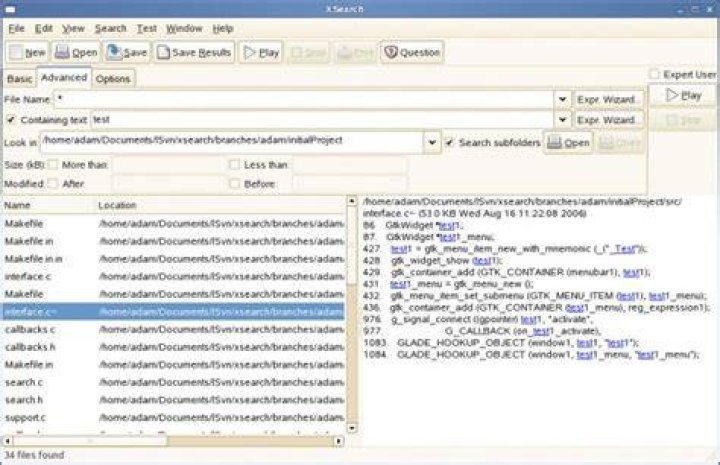Open the File menu
Viewport: 720px width, 465px height.
pos(16,28)
